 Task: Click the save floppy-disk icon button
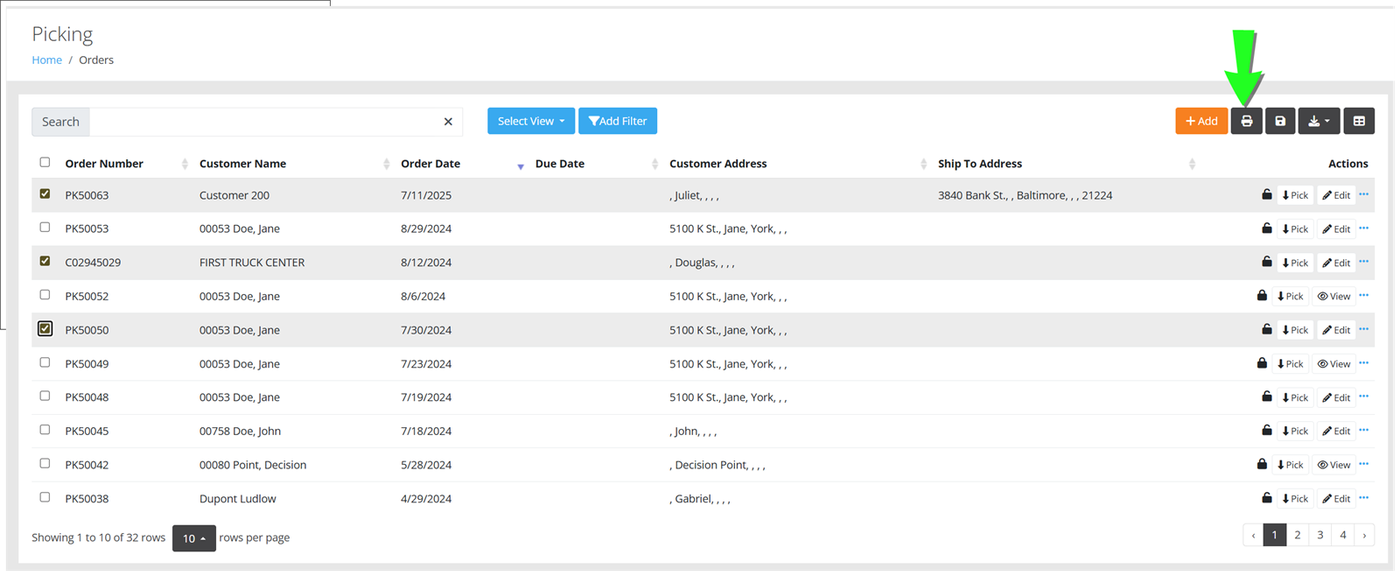[1280, 121]
